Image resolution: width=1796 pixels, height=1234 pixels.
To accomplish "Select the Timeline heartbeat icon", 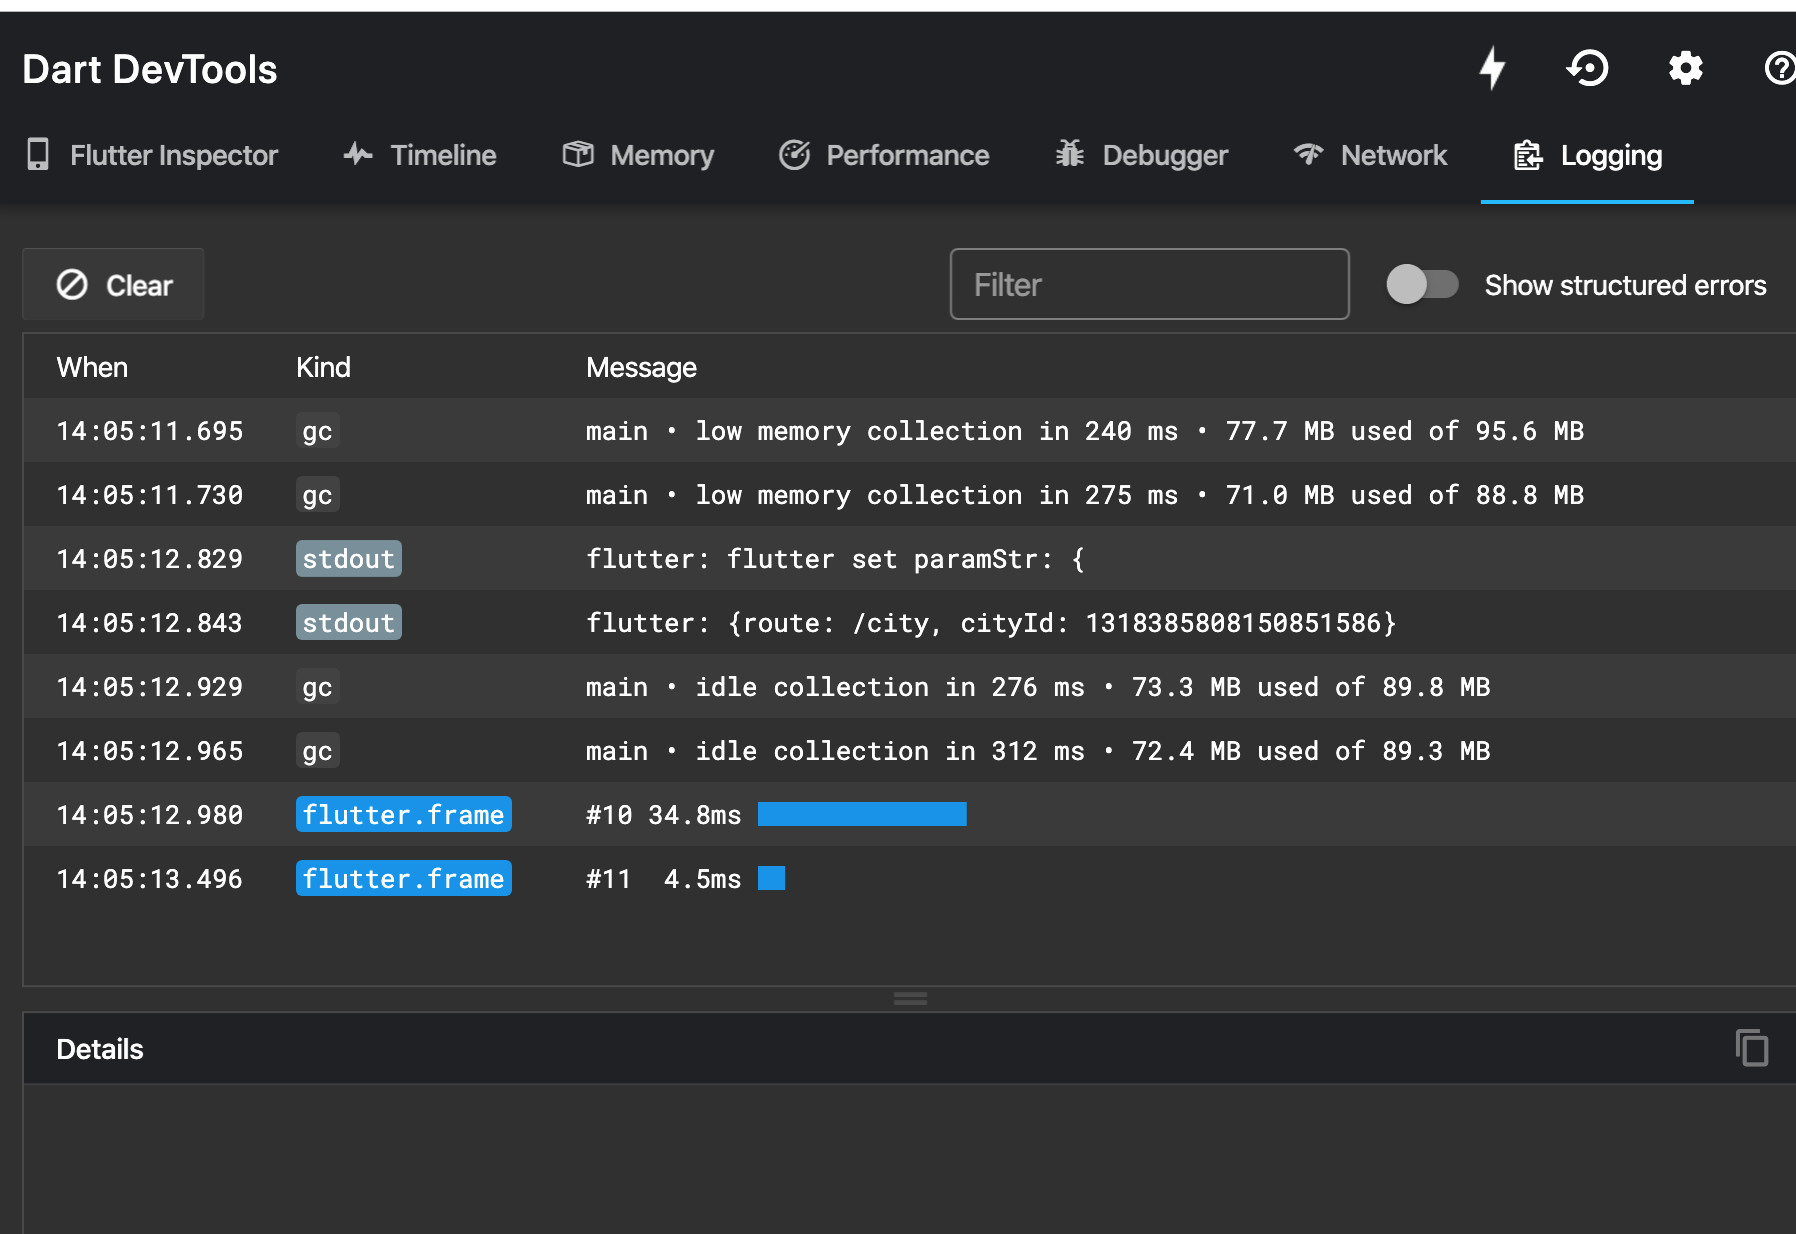I will pos(358,155).
